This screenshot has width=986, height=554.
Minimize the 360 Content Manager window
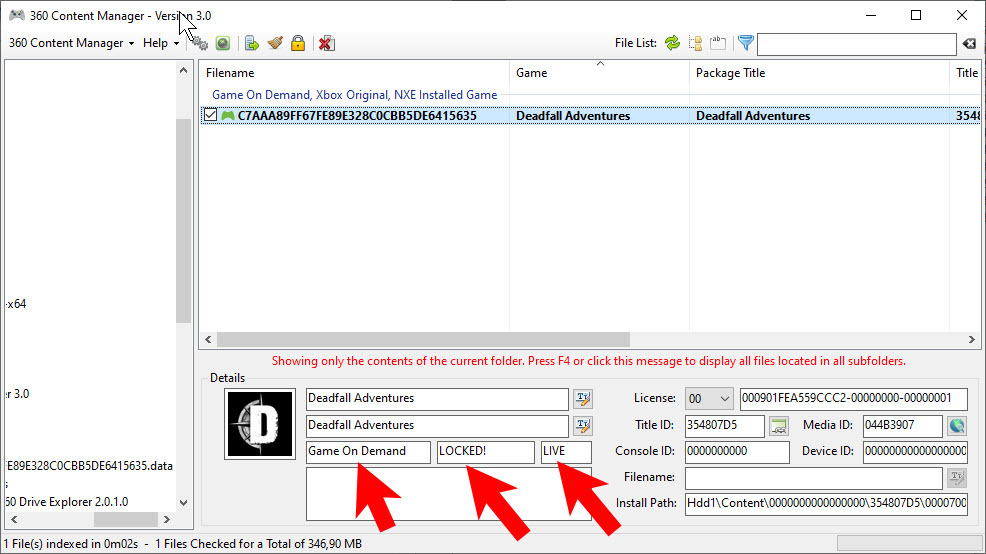coord(871,15)
